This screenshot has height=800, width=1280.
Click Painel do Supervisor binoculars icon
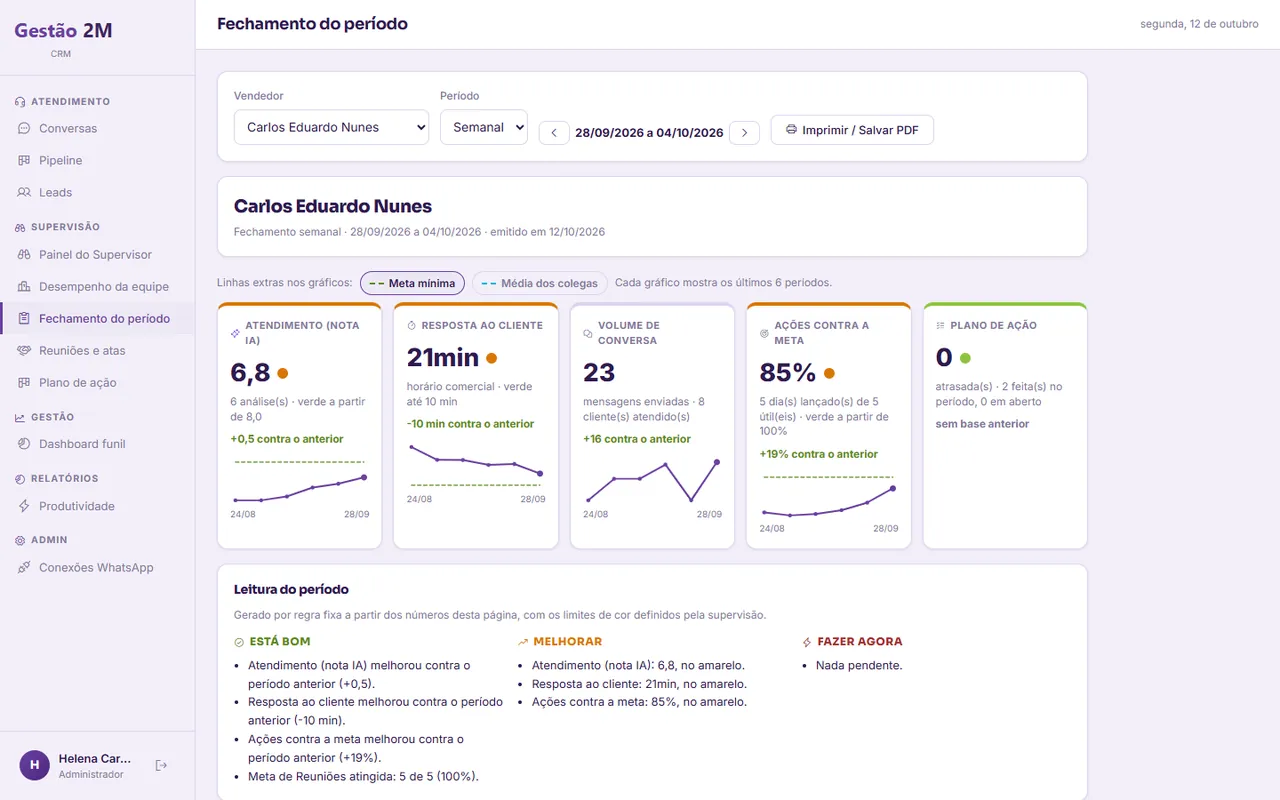click(x=24, y=254)
